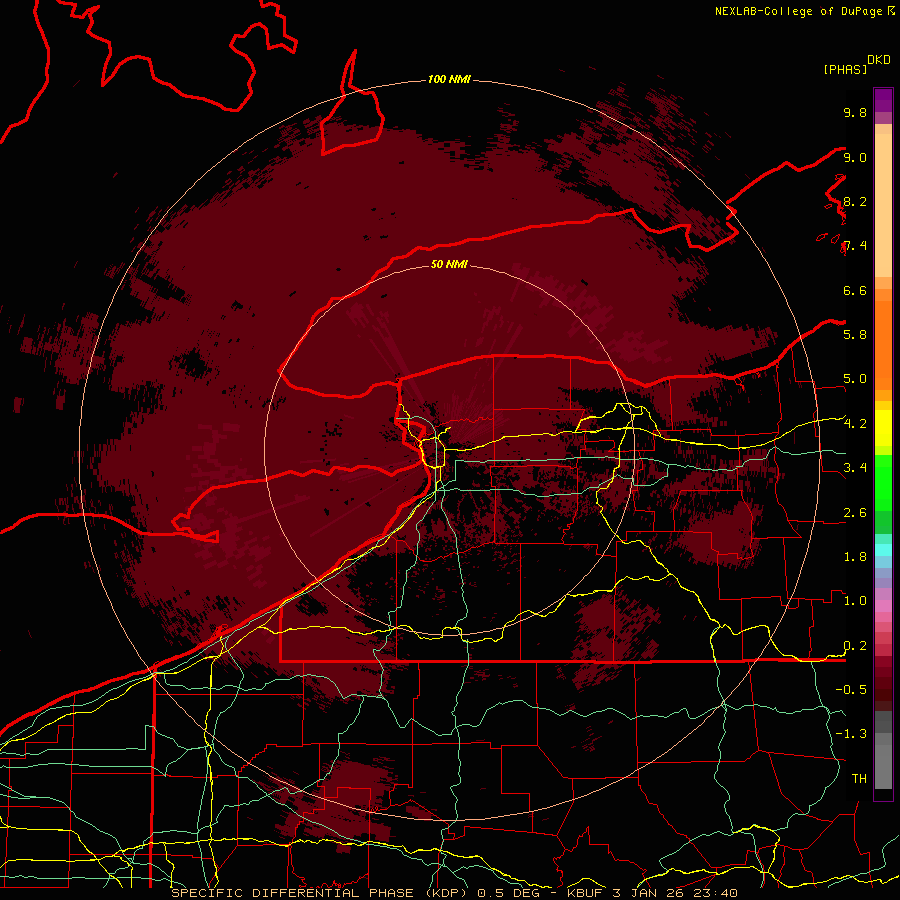Screen dimensions: 900x900
Task: Click the [PHAS] legend unit label
Action: click(845, 69)
